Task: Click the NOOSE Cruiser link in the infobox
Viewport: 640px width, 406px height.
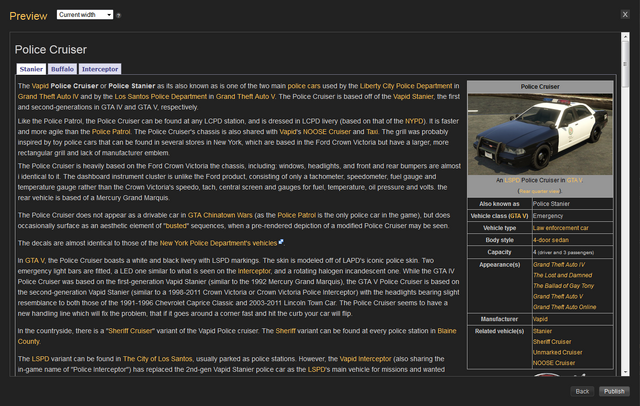Action: (x=554, y=363)
